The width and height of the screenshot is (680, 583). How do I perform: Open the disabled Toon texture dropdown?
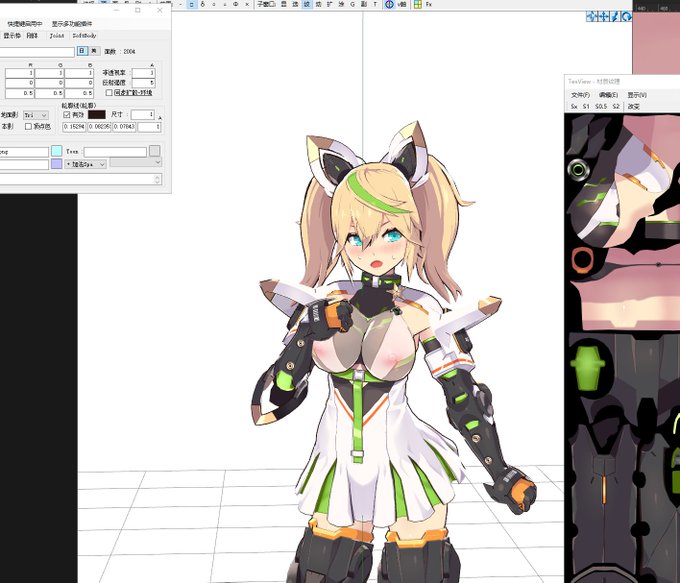click(x=136, y=162)
